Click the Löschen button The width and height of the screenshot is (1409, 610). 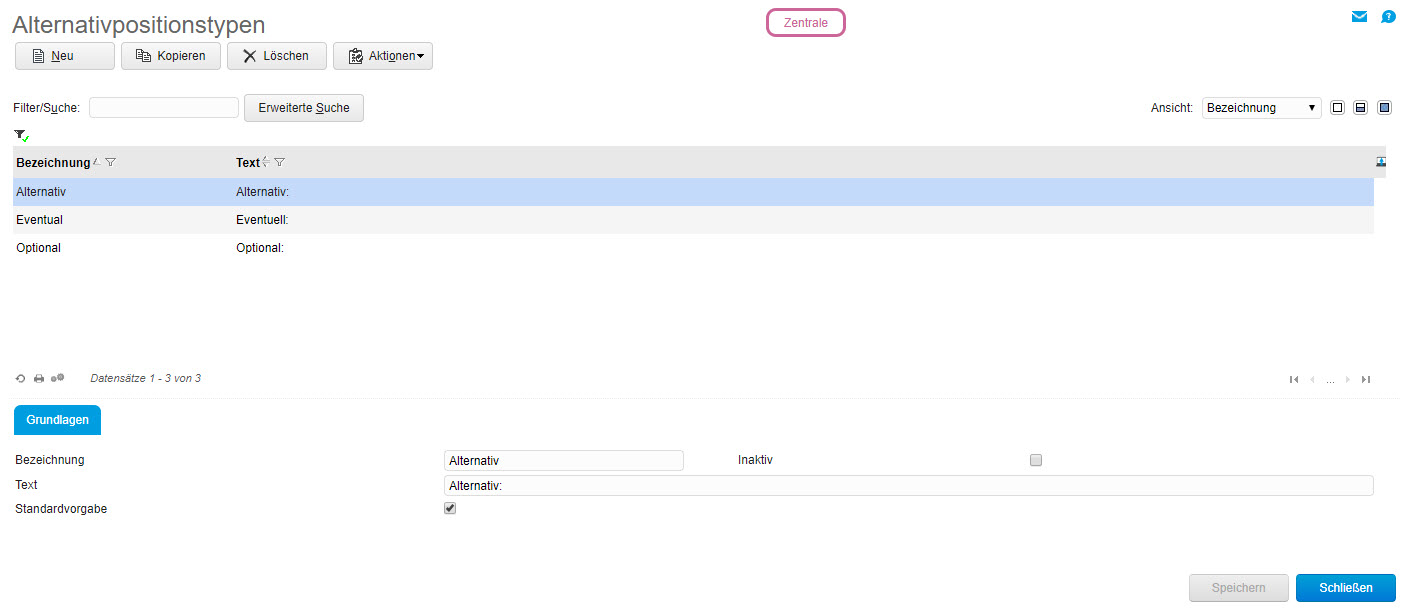[277, 56]
